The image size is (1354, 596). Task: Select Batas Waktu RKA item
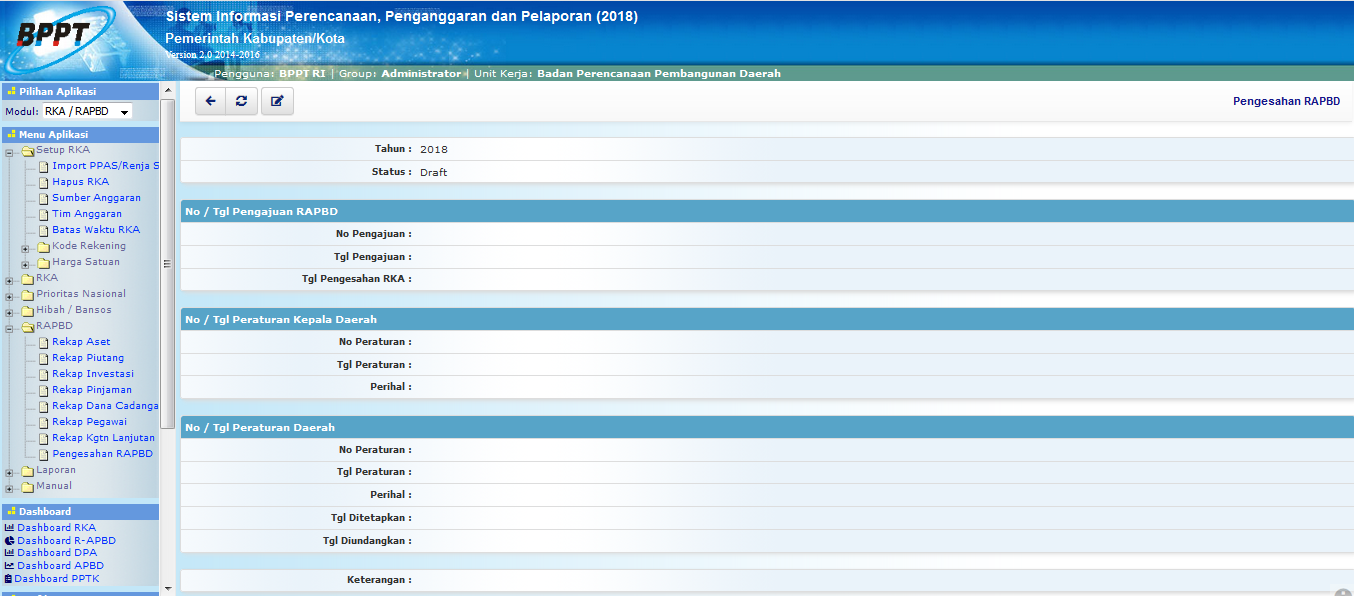[96, 230]
